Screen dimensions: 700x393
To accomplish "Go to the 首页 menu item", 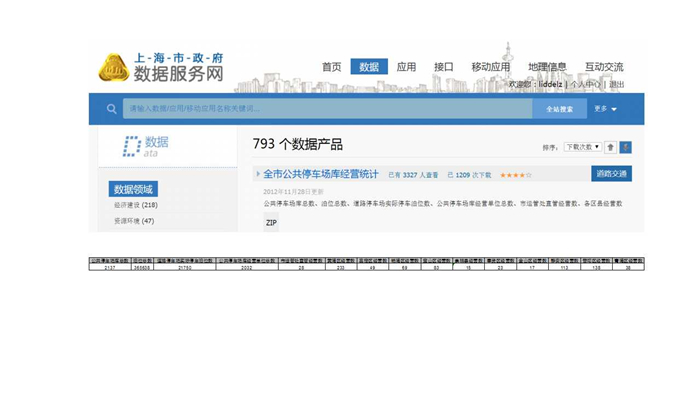I will point(332,67).
